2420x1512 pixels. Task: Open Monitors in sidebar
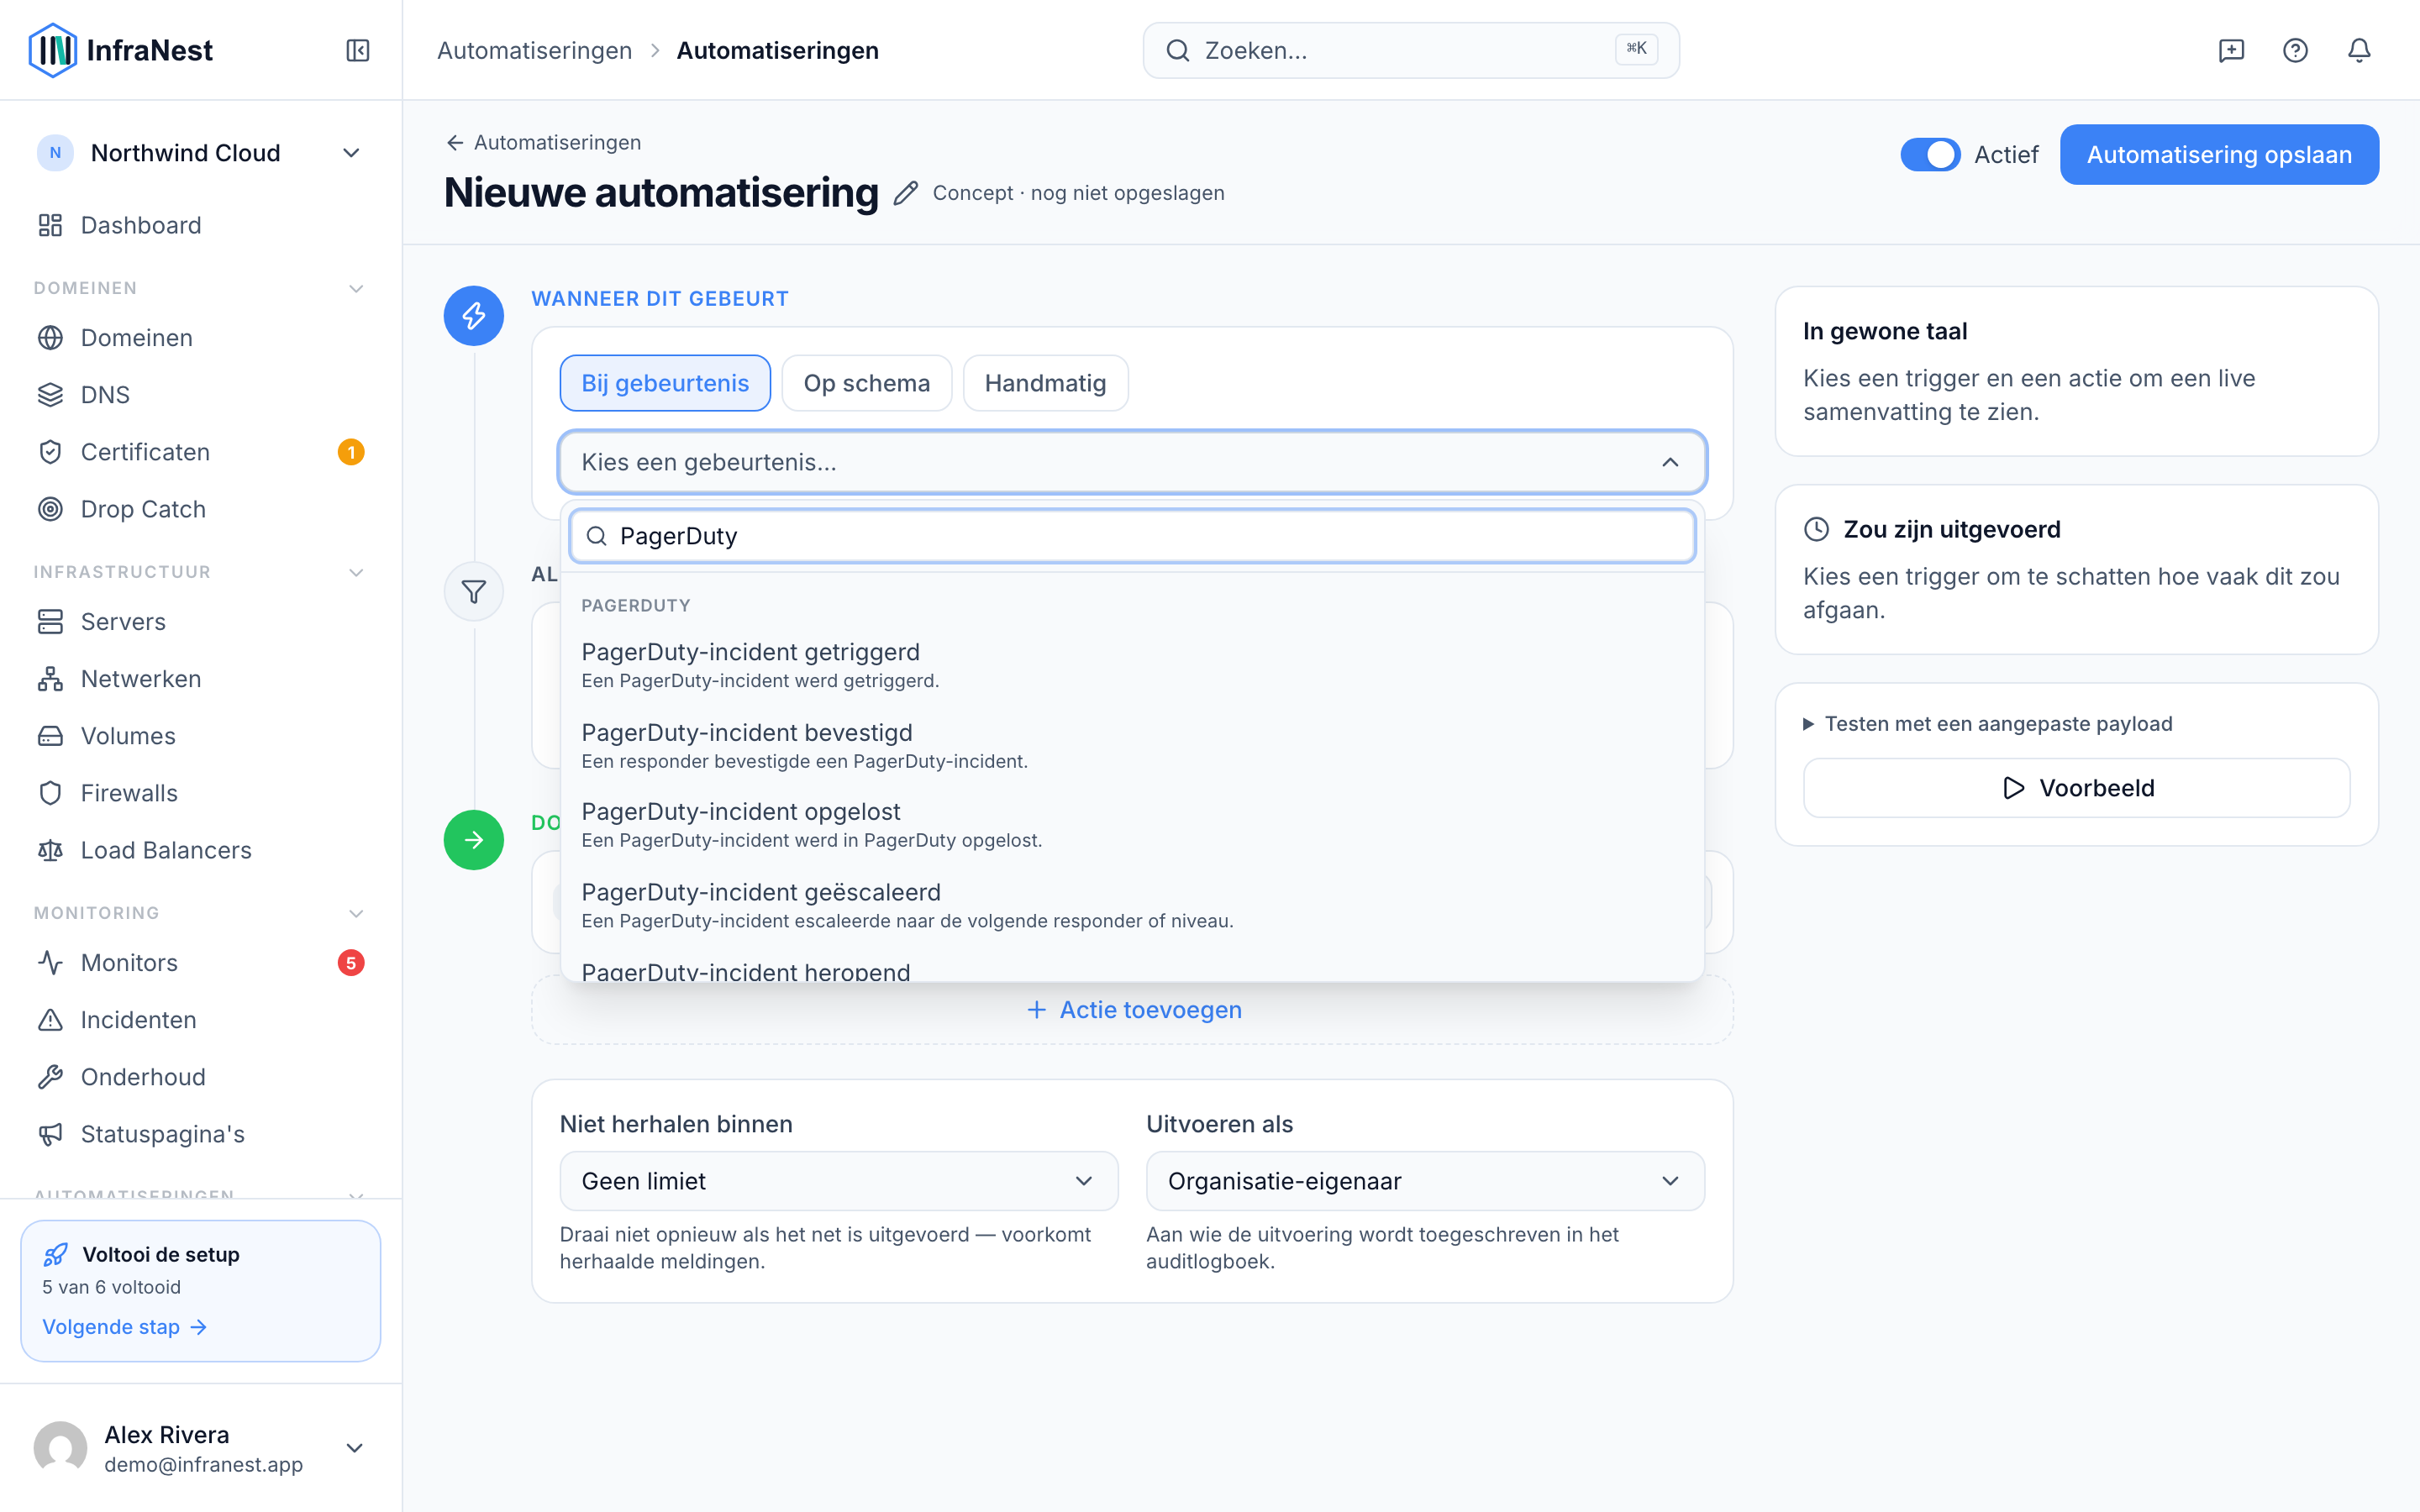[x=200, y=963]
